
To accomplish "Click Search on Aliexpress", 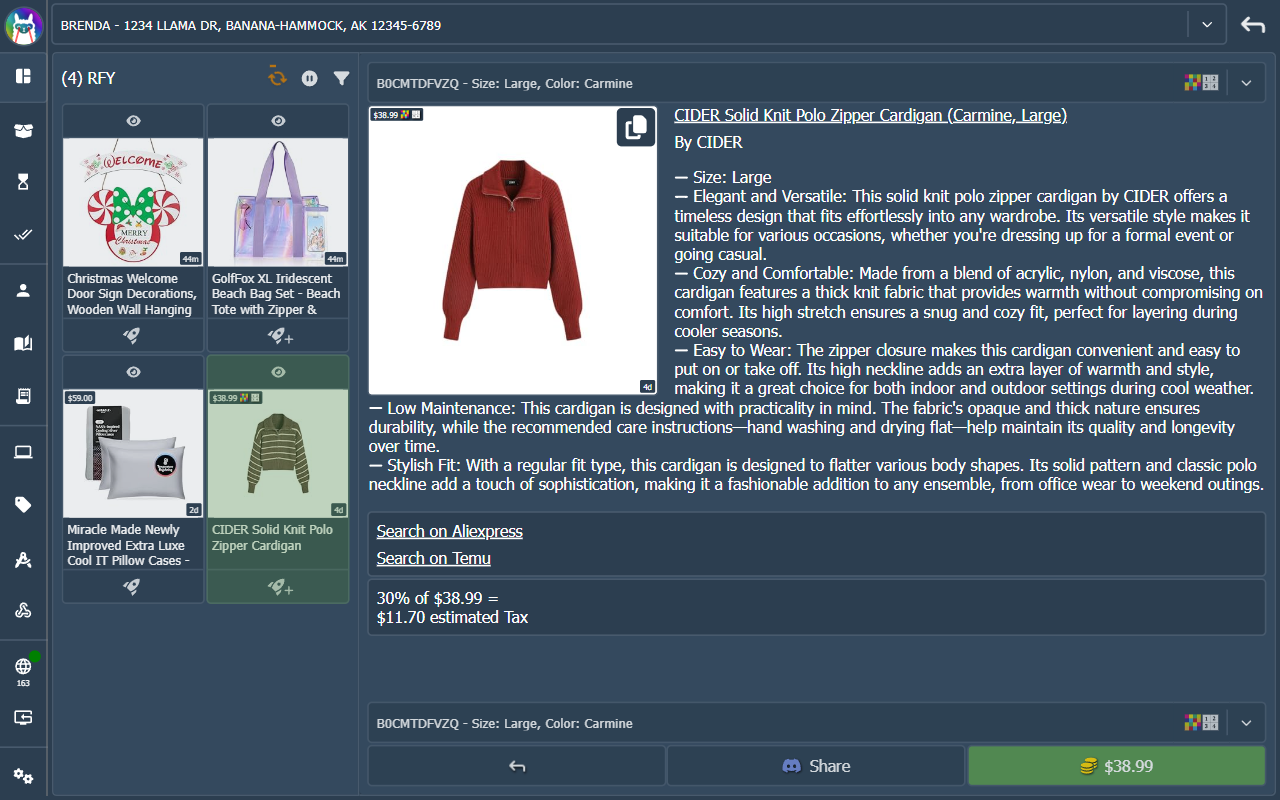I will tap(449, 531).
